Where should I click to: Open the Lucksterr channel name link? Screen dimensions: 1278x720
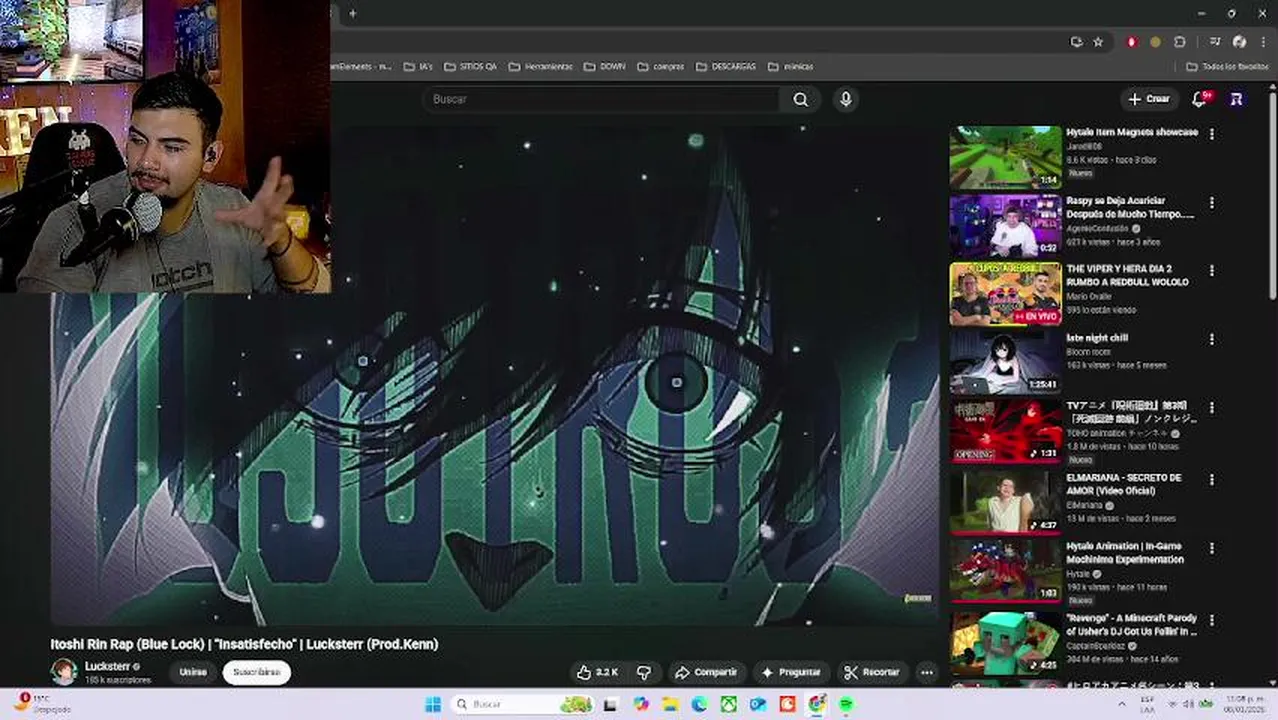click(x=107, y=666)
